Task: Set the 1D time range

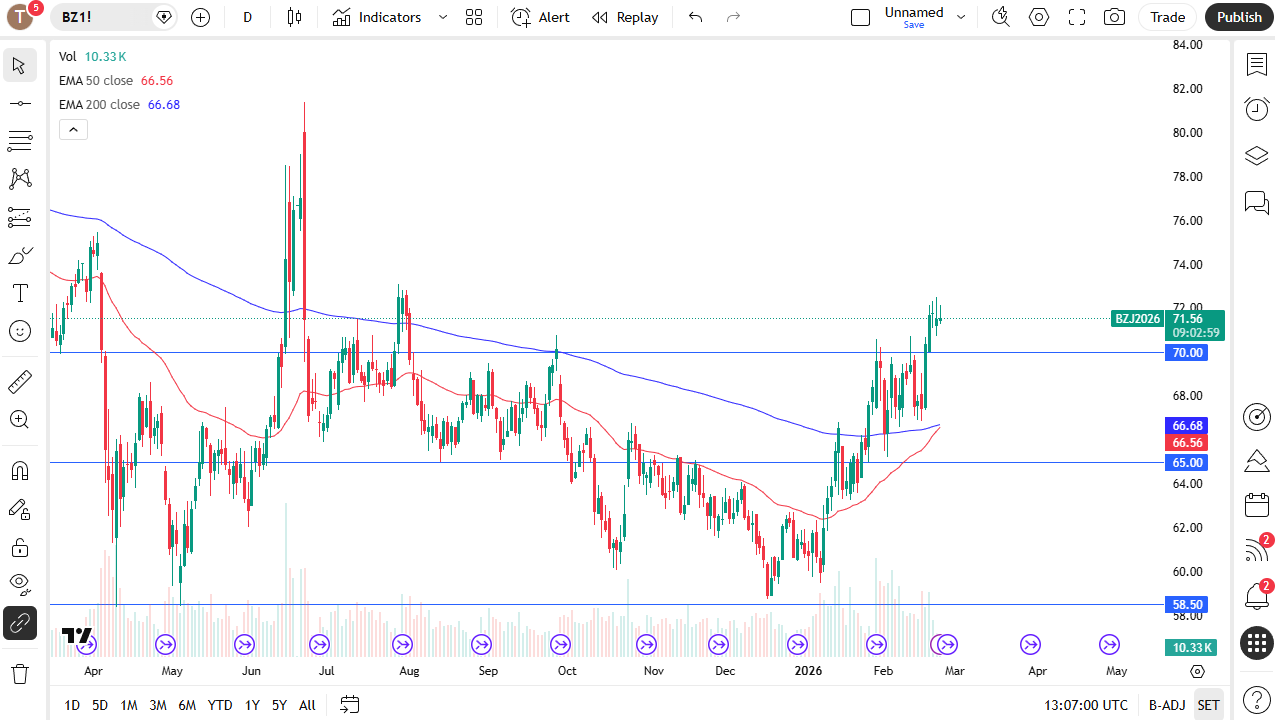Action: [x=72, y=705]
